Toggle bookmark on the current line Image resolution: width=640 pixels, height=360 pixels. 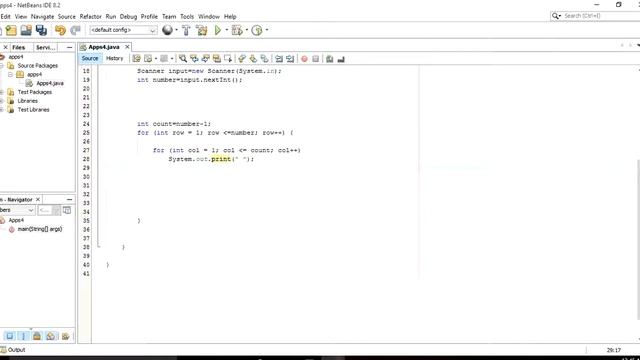264,59
